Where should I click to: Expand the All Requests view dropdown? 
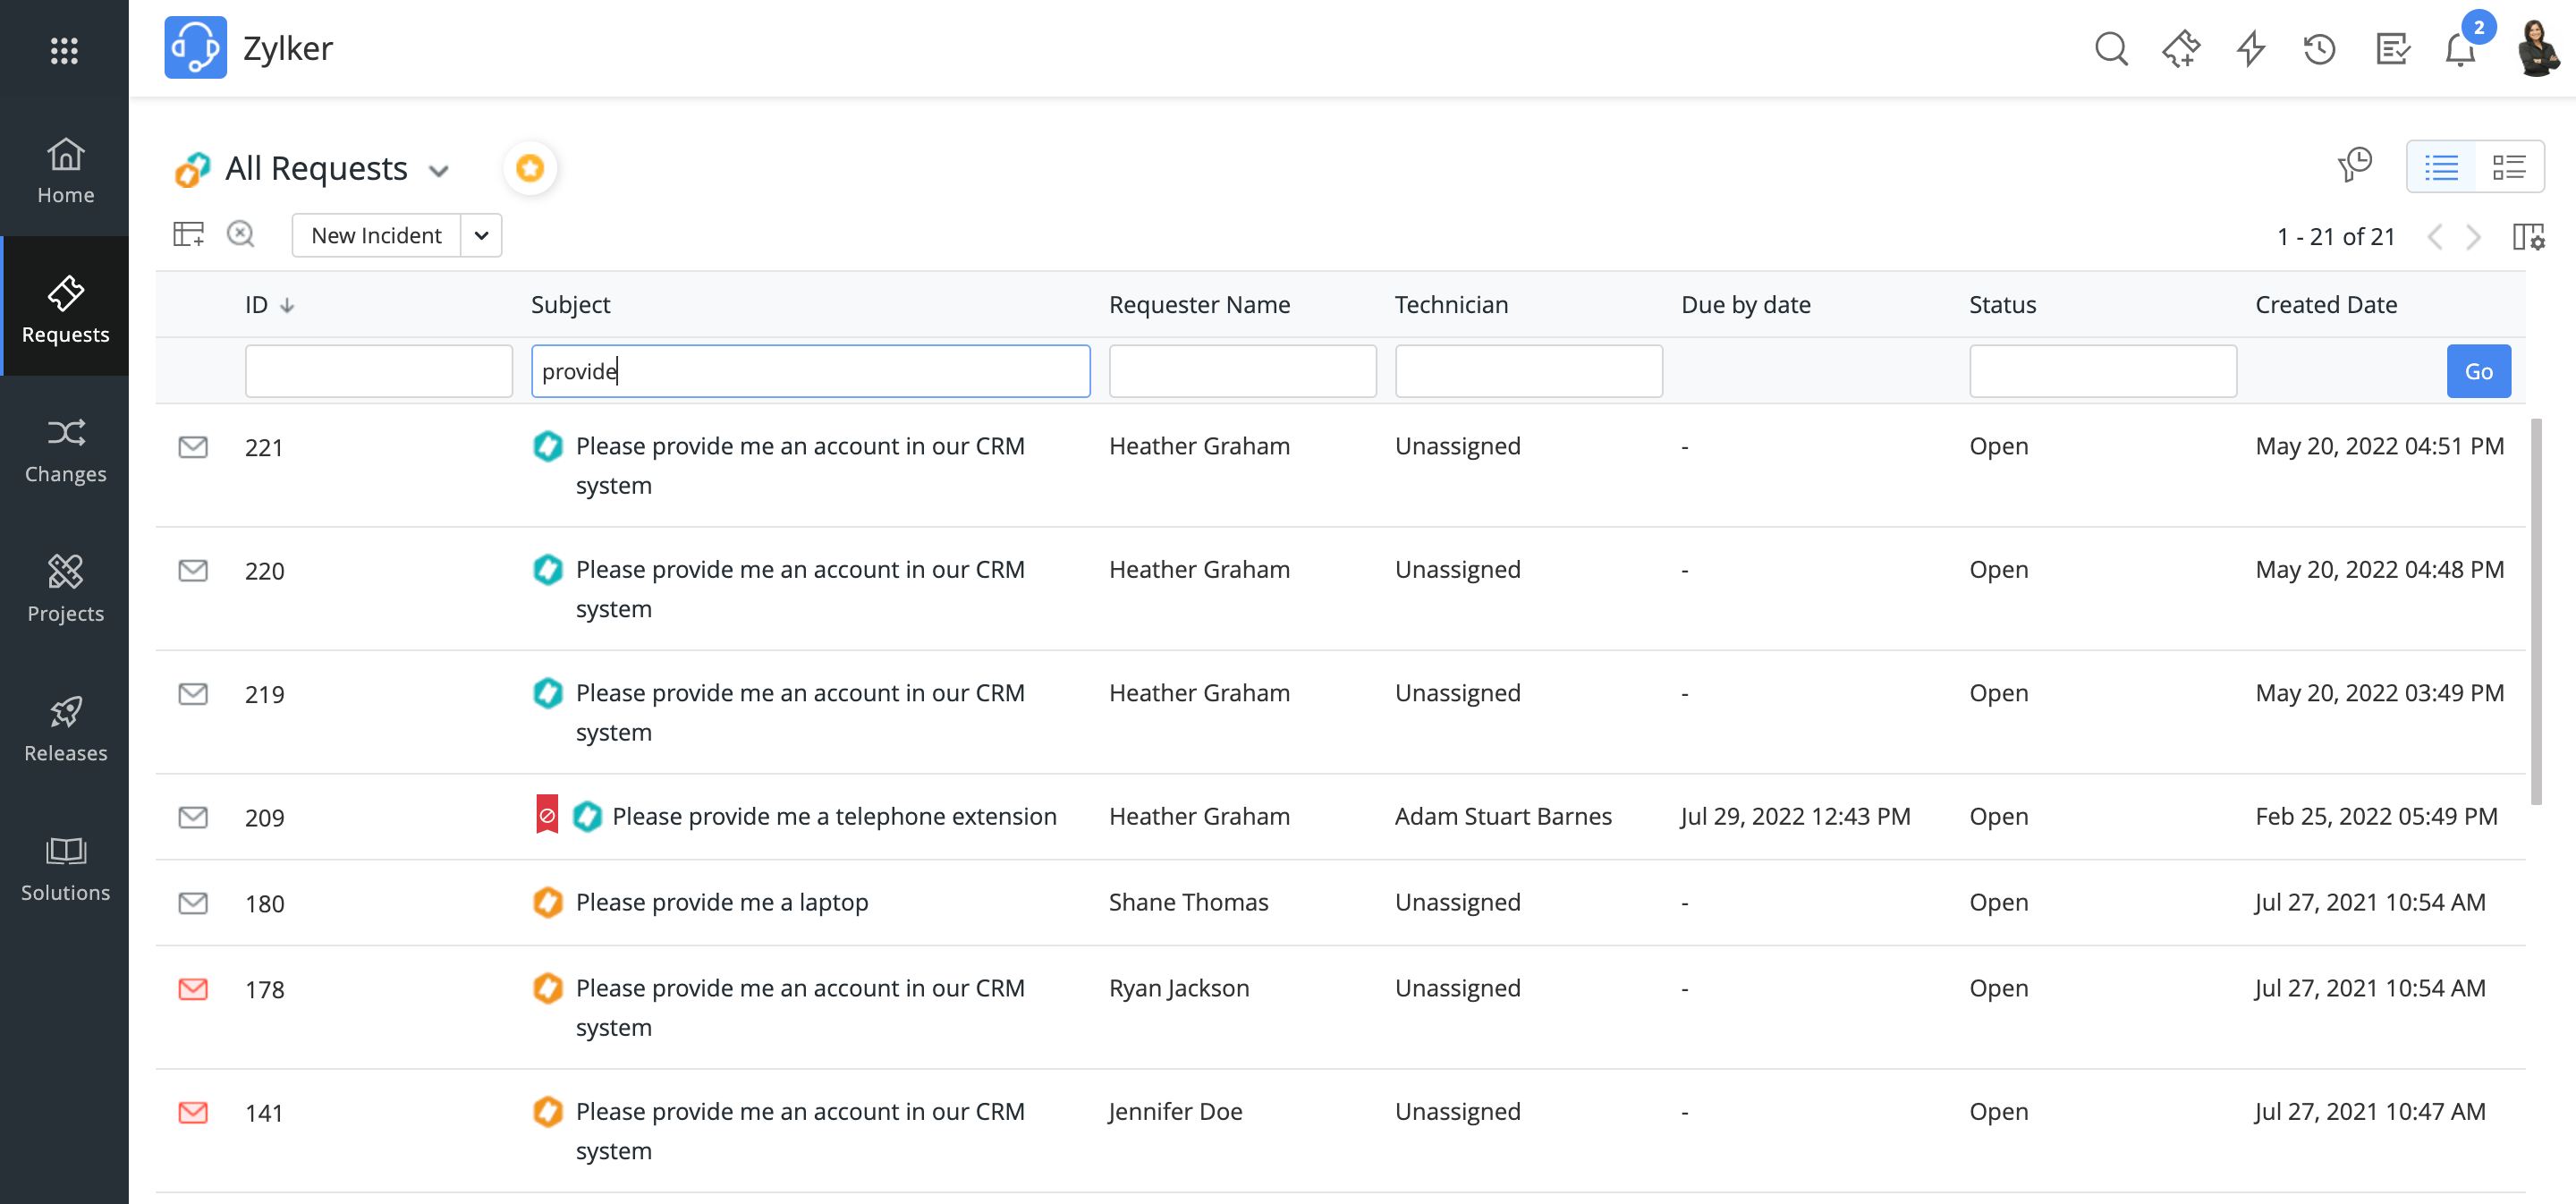(438, 171)
